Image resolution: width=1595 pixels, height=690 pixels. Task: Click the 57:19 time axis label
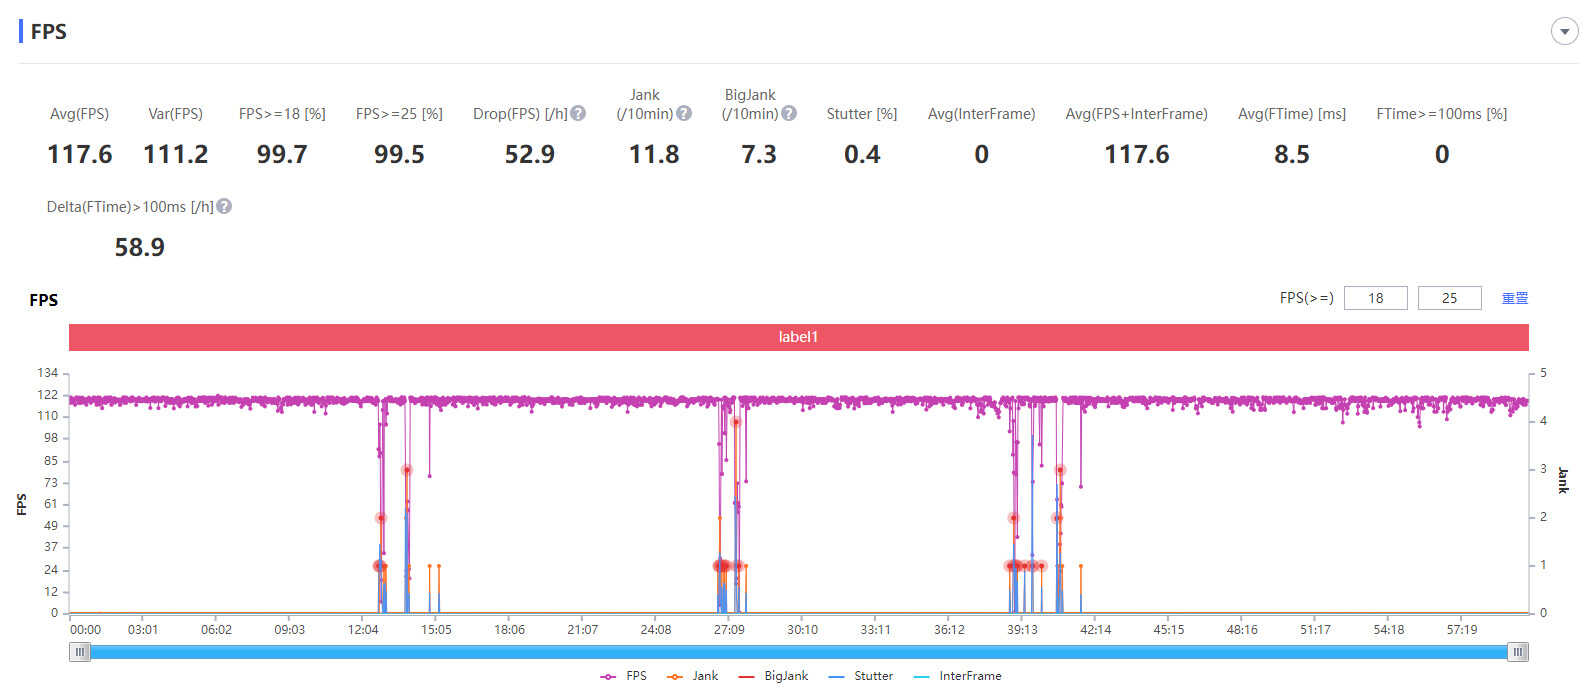pos(1462,630)
